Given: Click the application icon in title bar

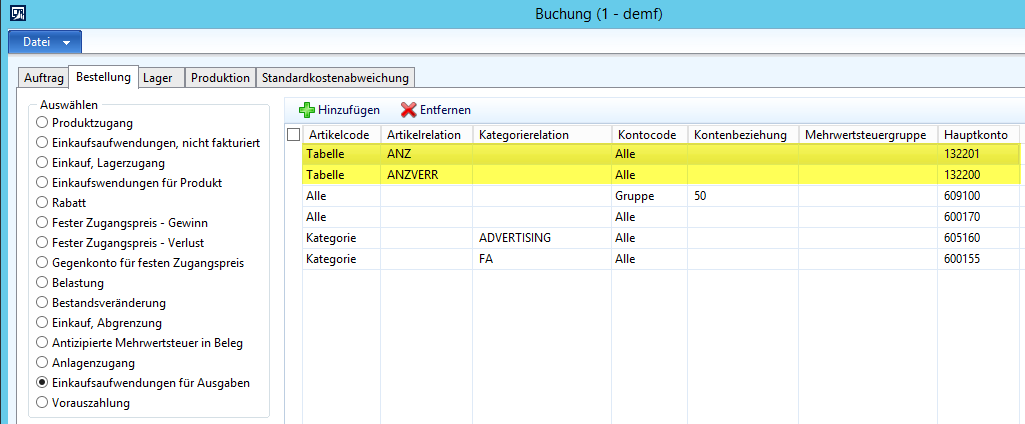Looking at the screenshot, I should (x=16, y=14).
